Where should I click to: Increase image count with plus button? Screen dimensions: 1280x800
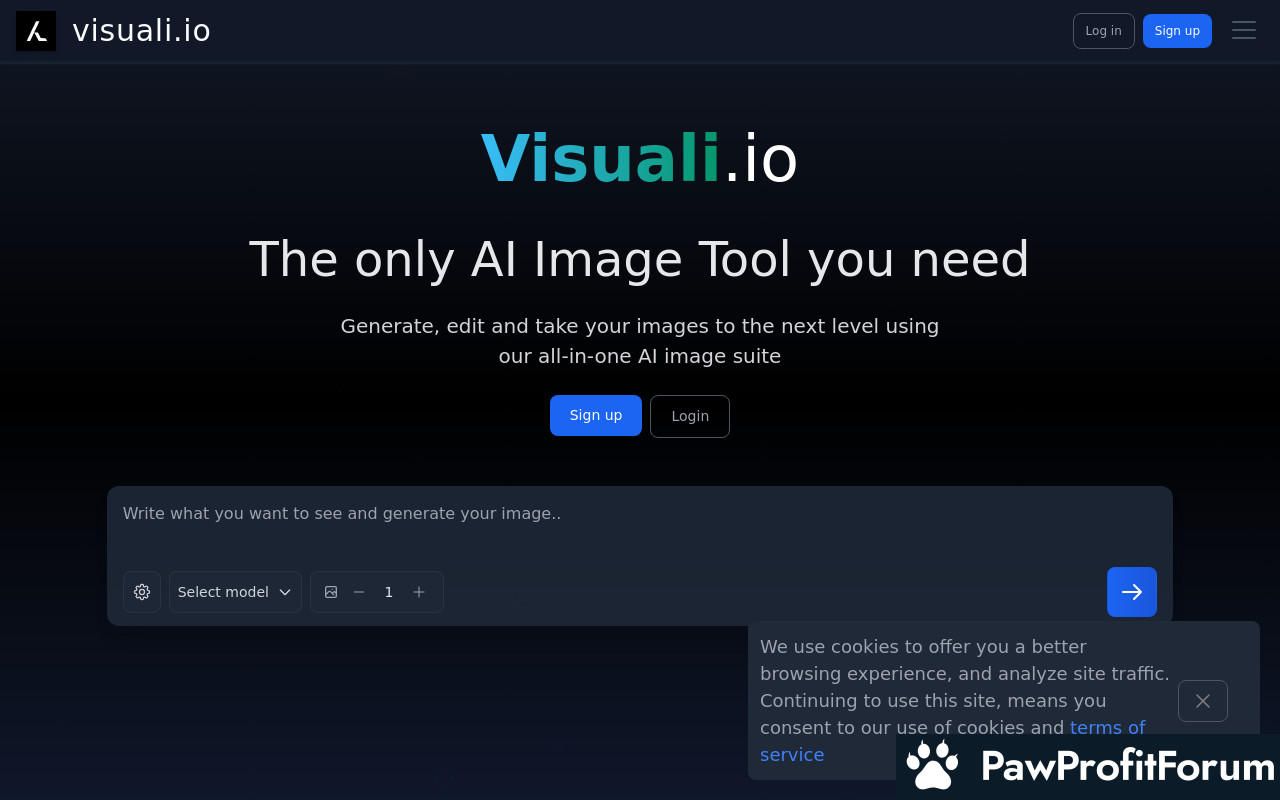[x=419, y=592]
